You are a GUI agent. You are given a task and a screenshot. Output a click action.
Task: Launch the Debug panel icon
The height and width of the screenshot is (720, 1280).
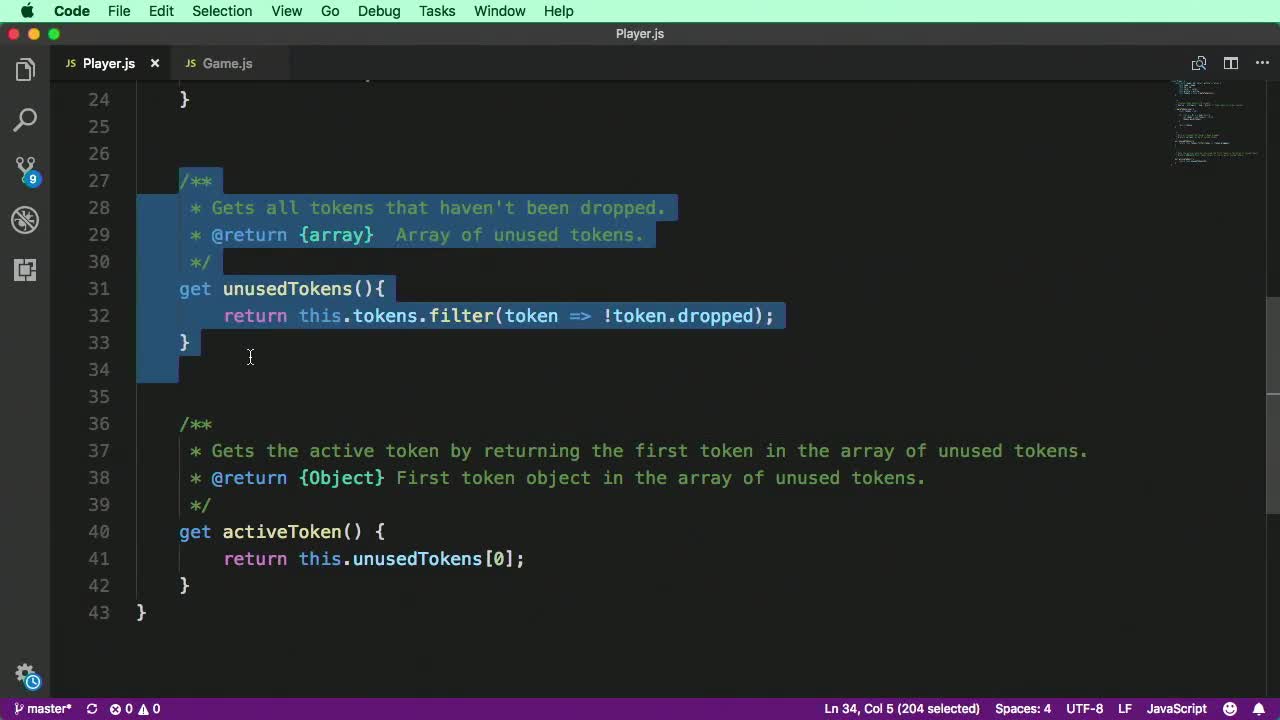(x=25, y=220)
